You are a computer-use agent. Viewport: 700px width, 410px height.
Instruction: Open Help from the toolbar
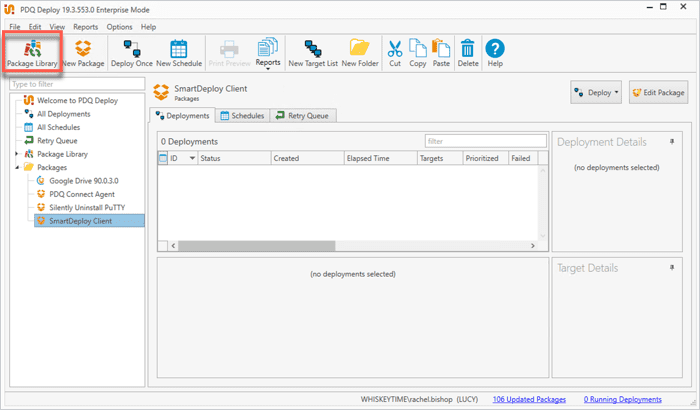(x=495, y=53)
